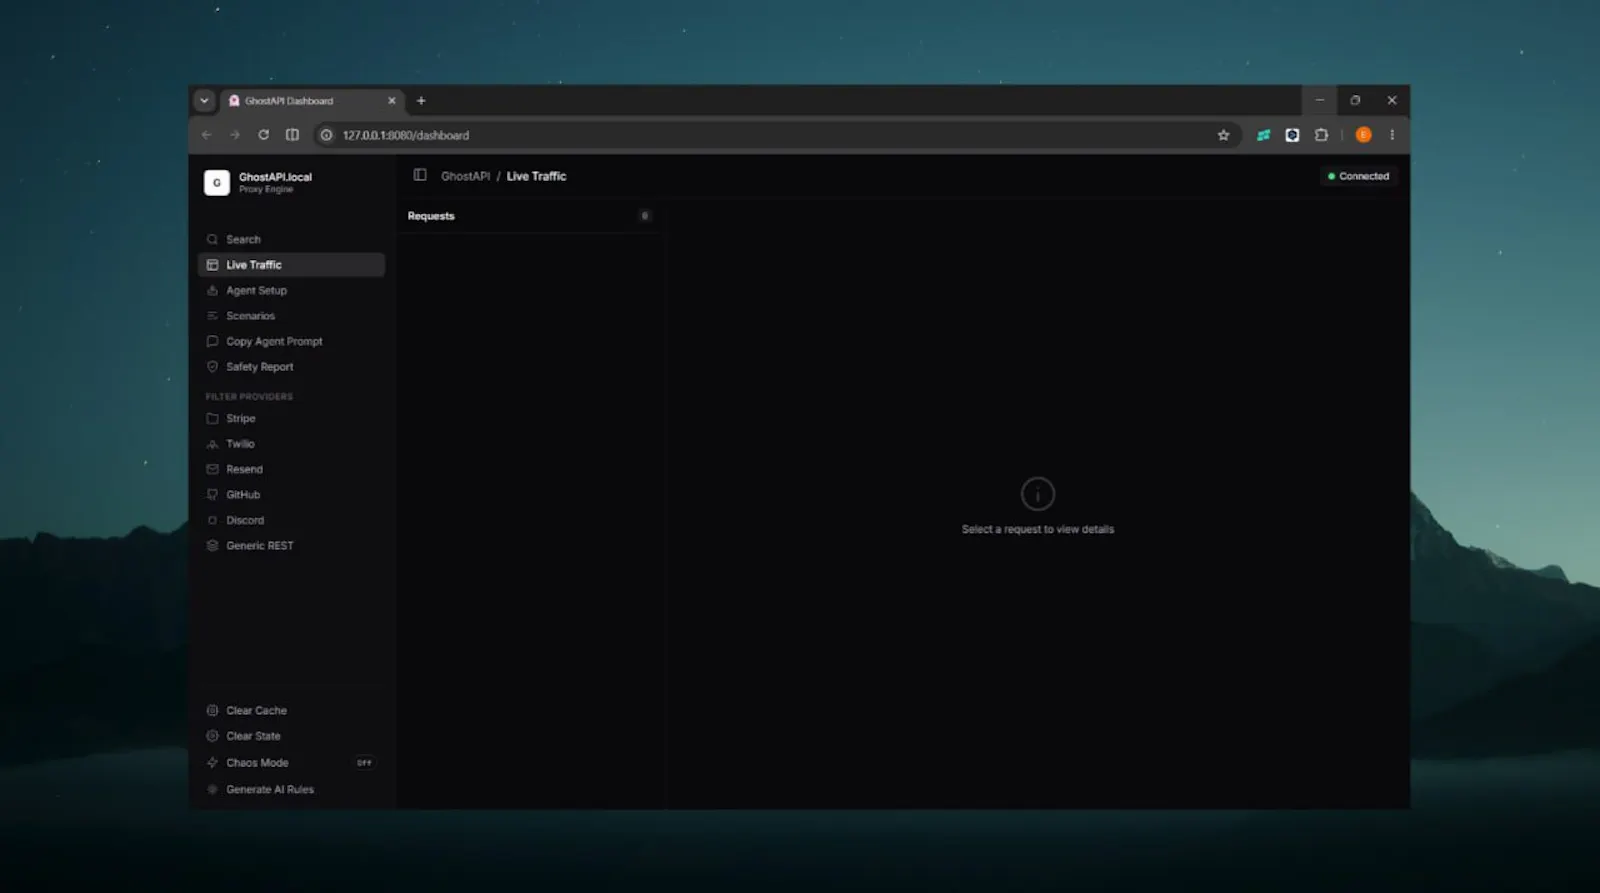This screenshot has height=893, width=1600.
Task: Open Scenarios page
Action: [291, 316]
